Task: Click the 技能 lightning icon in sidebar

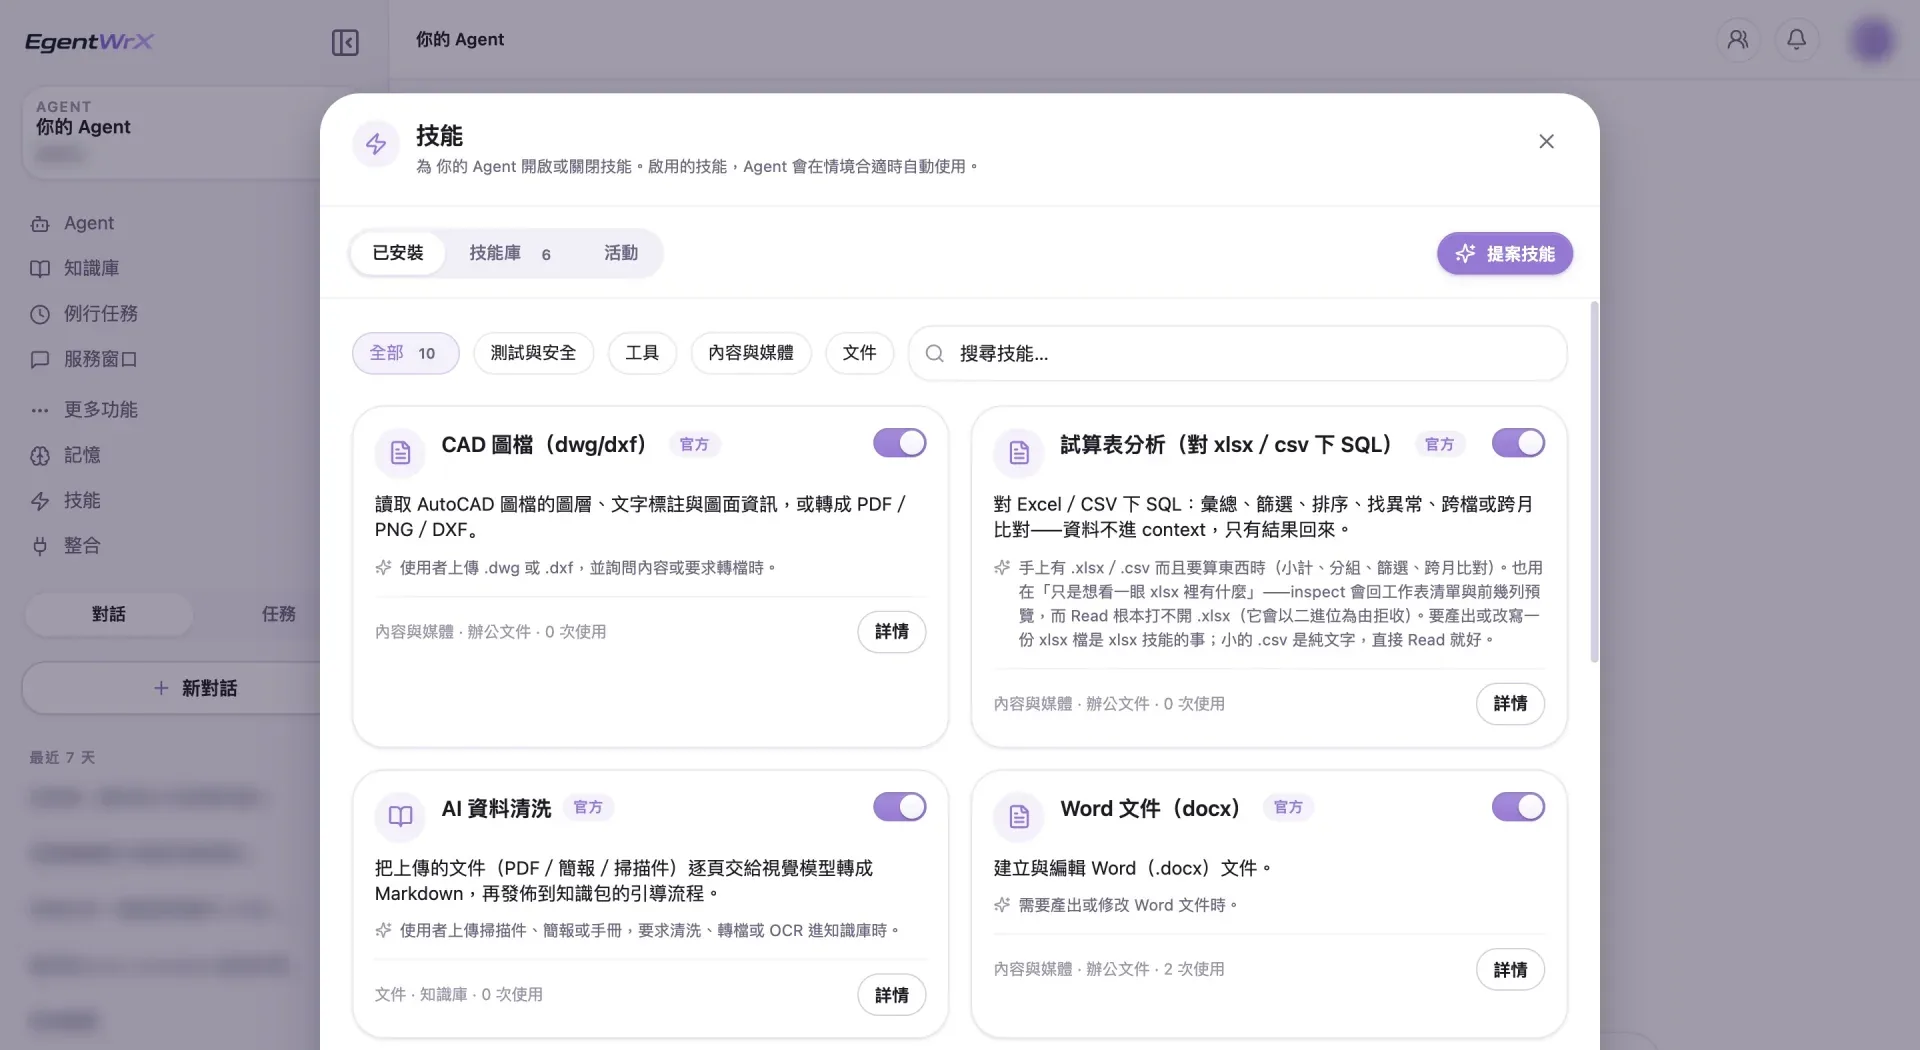Action: pyautogui.click(x=40, y=501)
